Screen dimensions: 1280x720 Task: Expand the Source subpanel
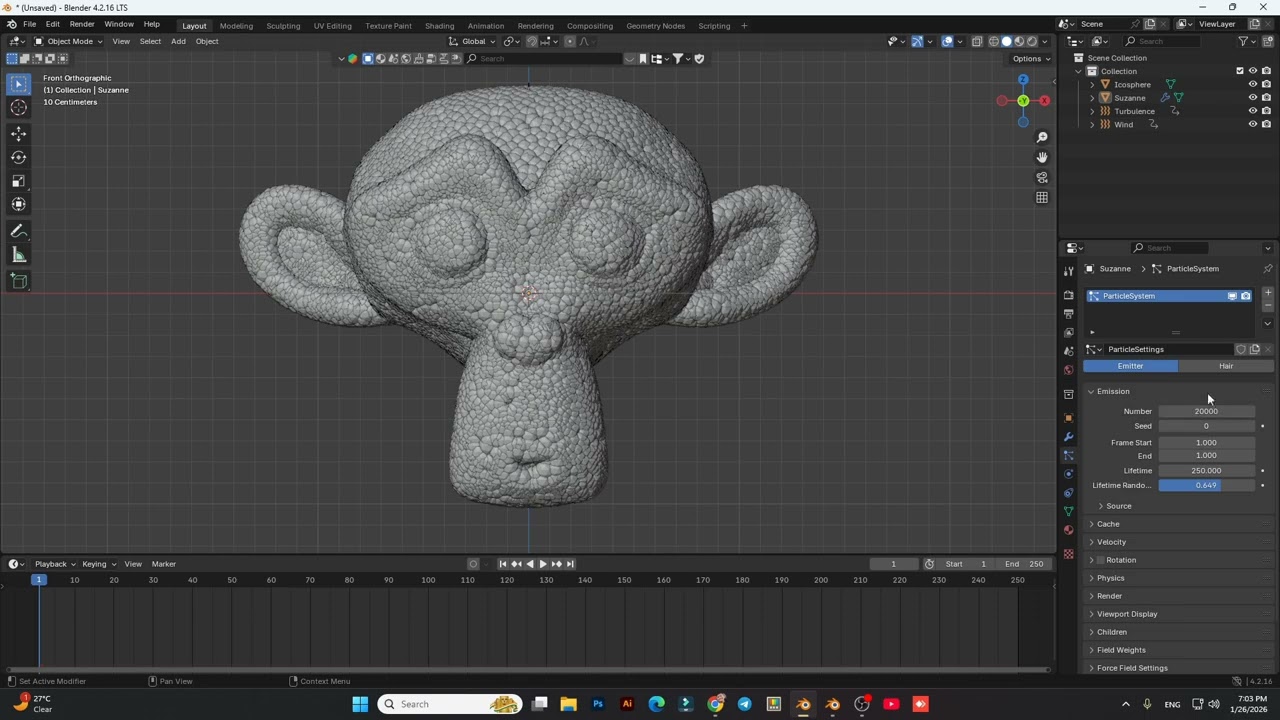click(1118, 506)
